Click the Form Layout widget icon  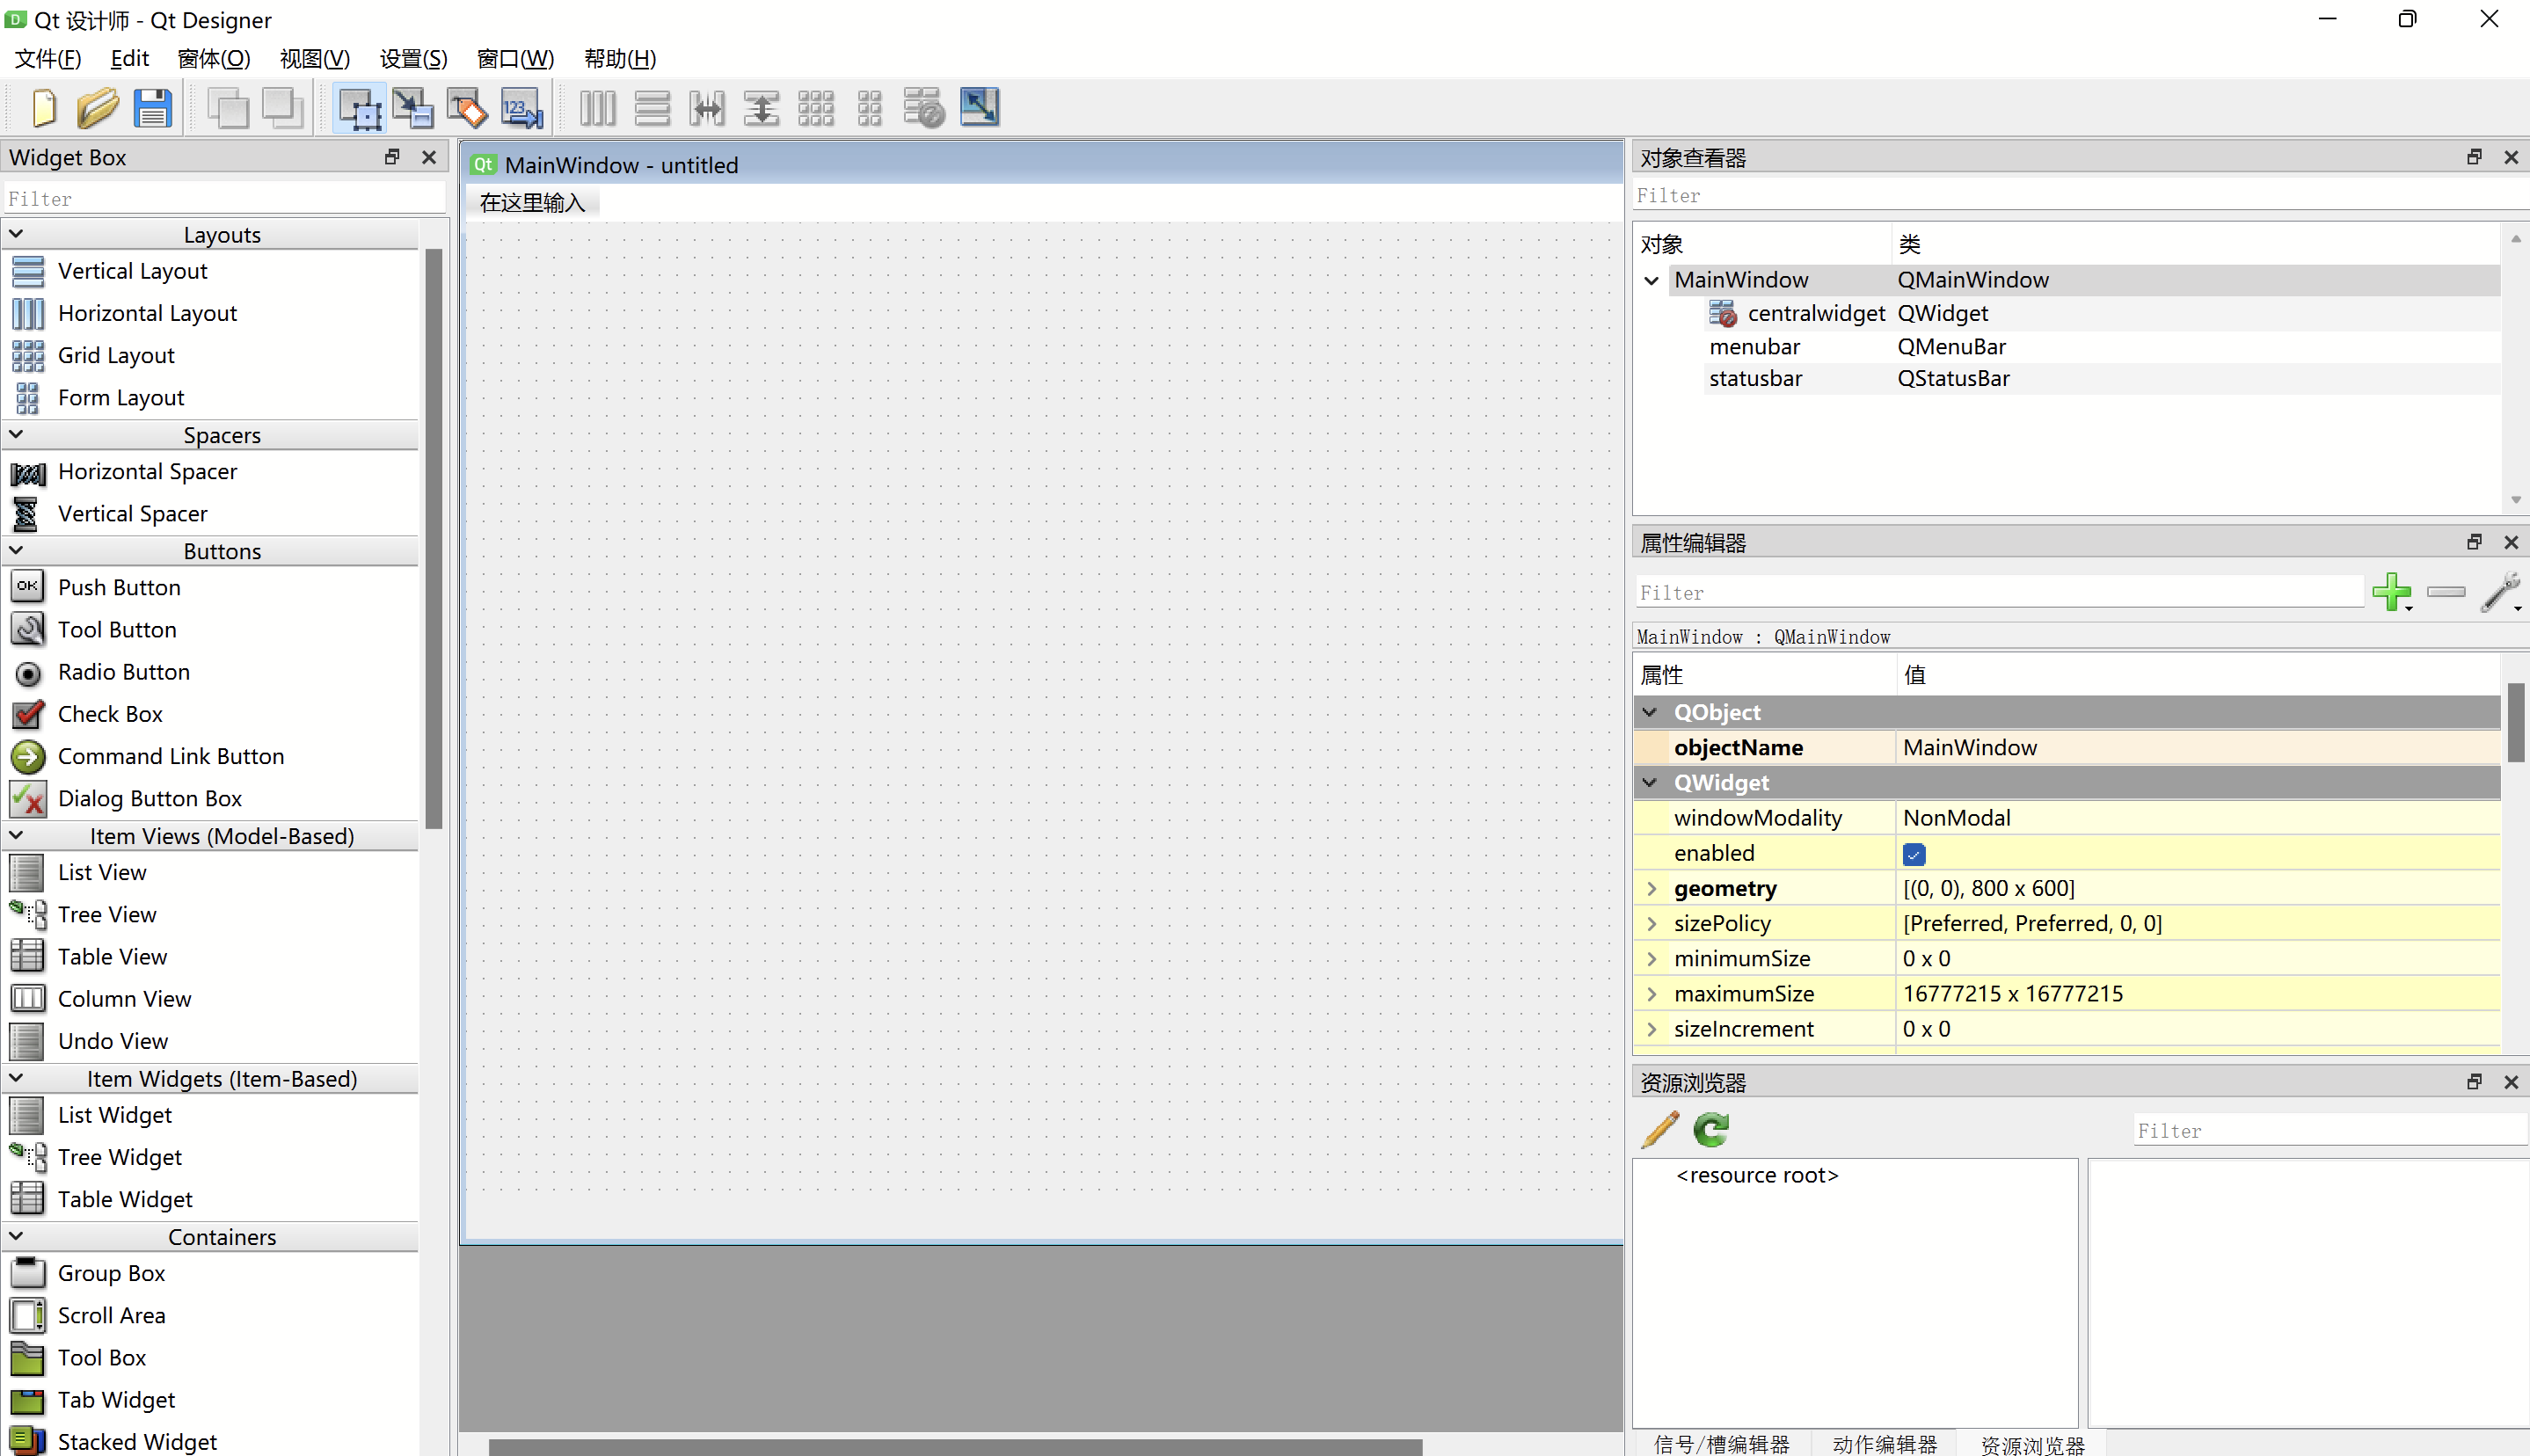26,397
